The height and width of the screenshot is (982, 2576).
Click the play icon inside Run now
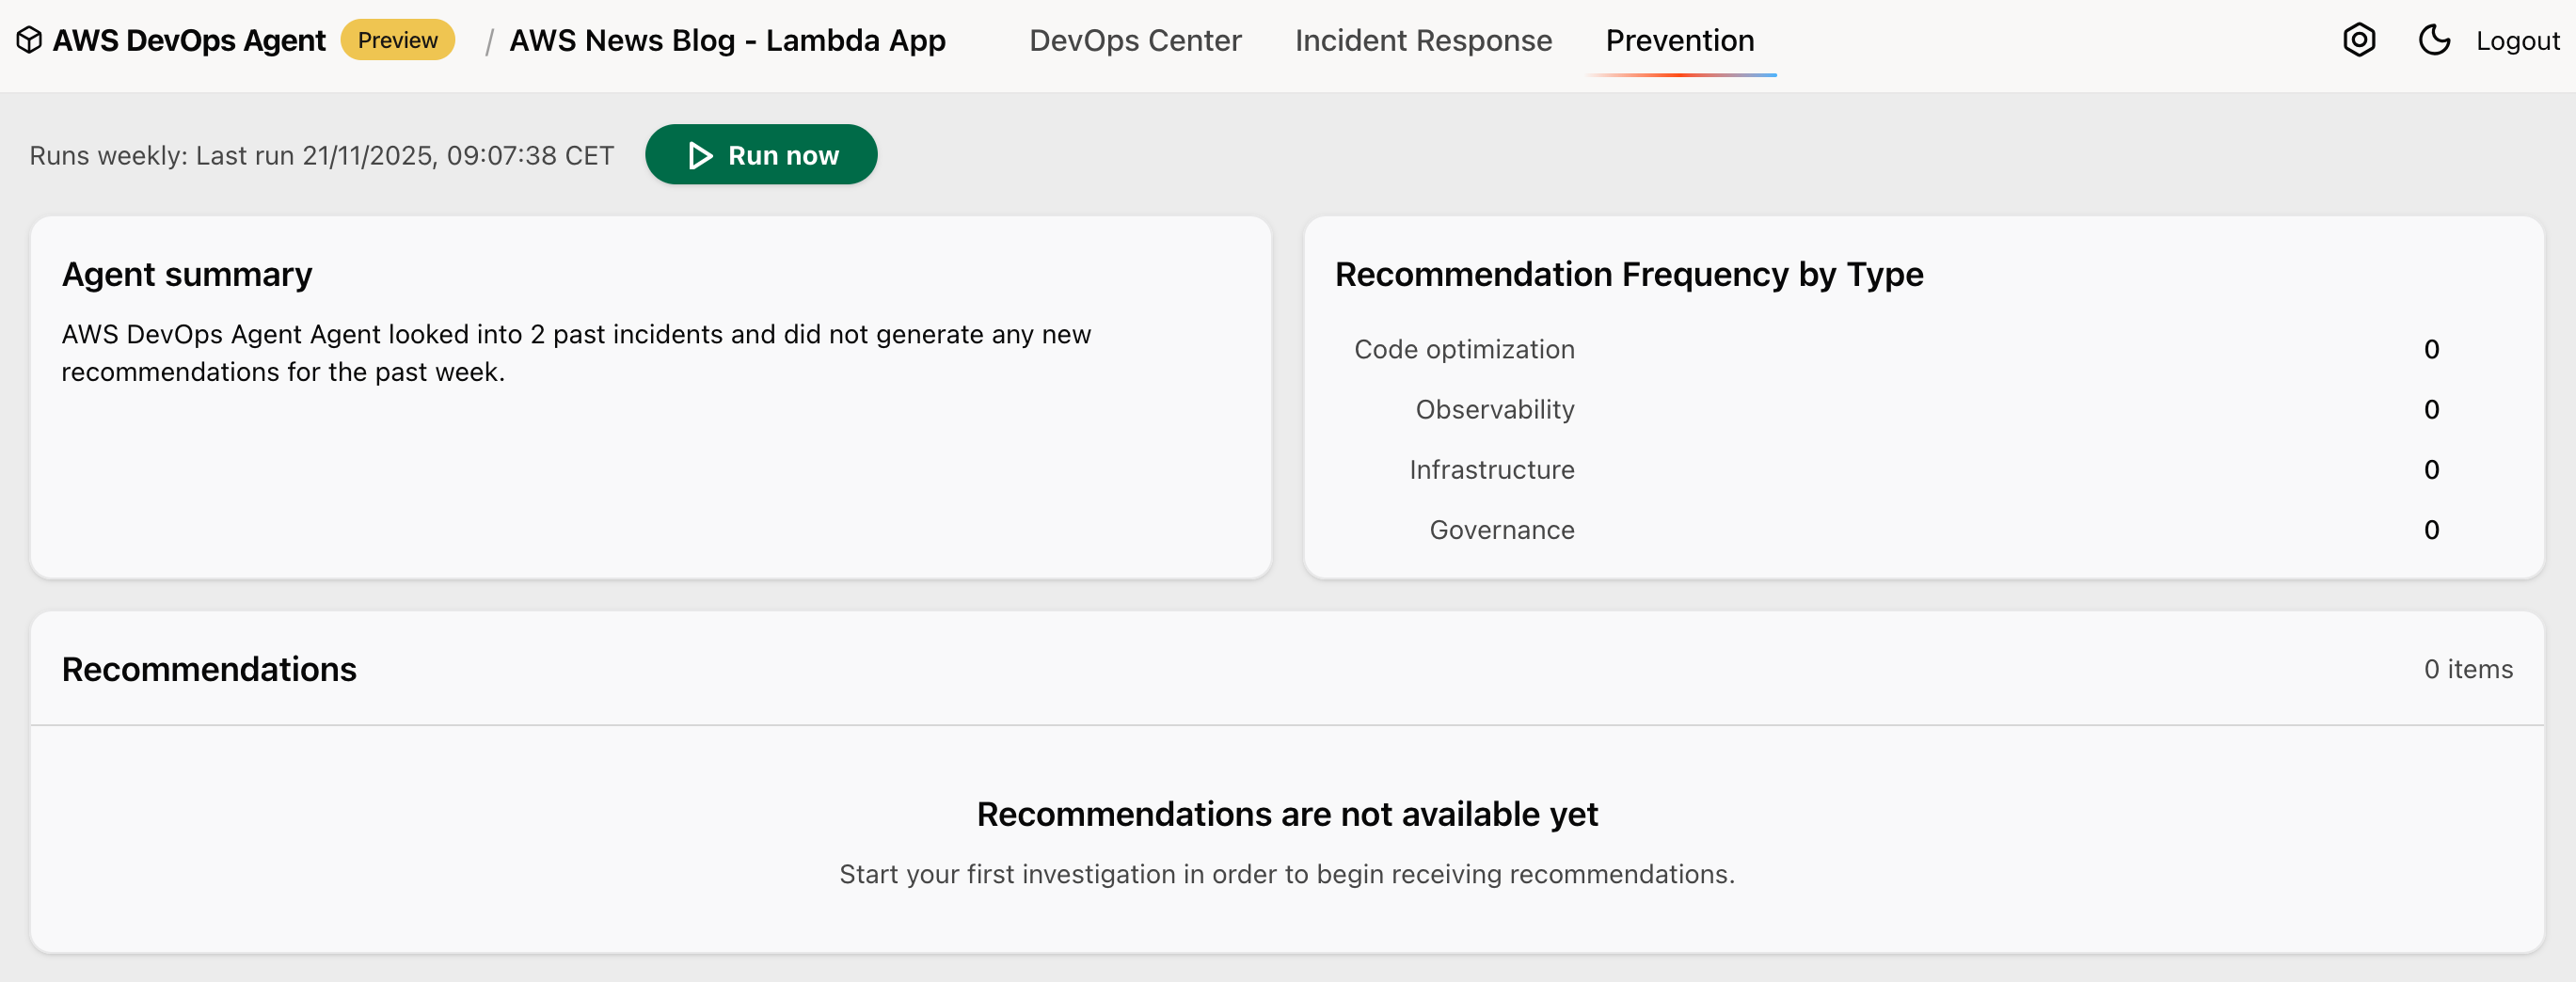(x=700, y=156)
